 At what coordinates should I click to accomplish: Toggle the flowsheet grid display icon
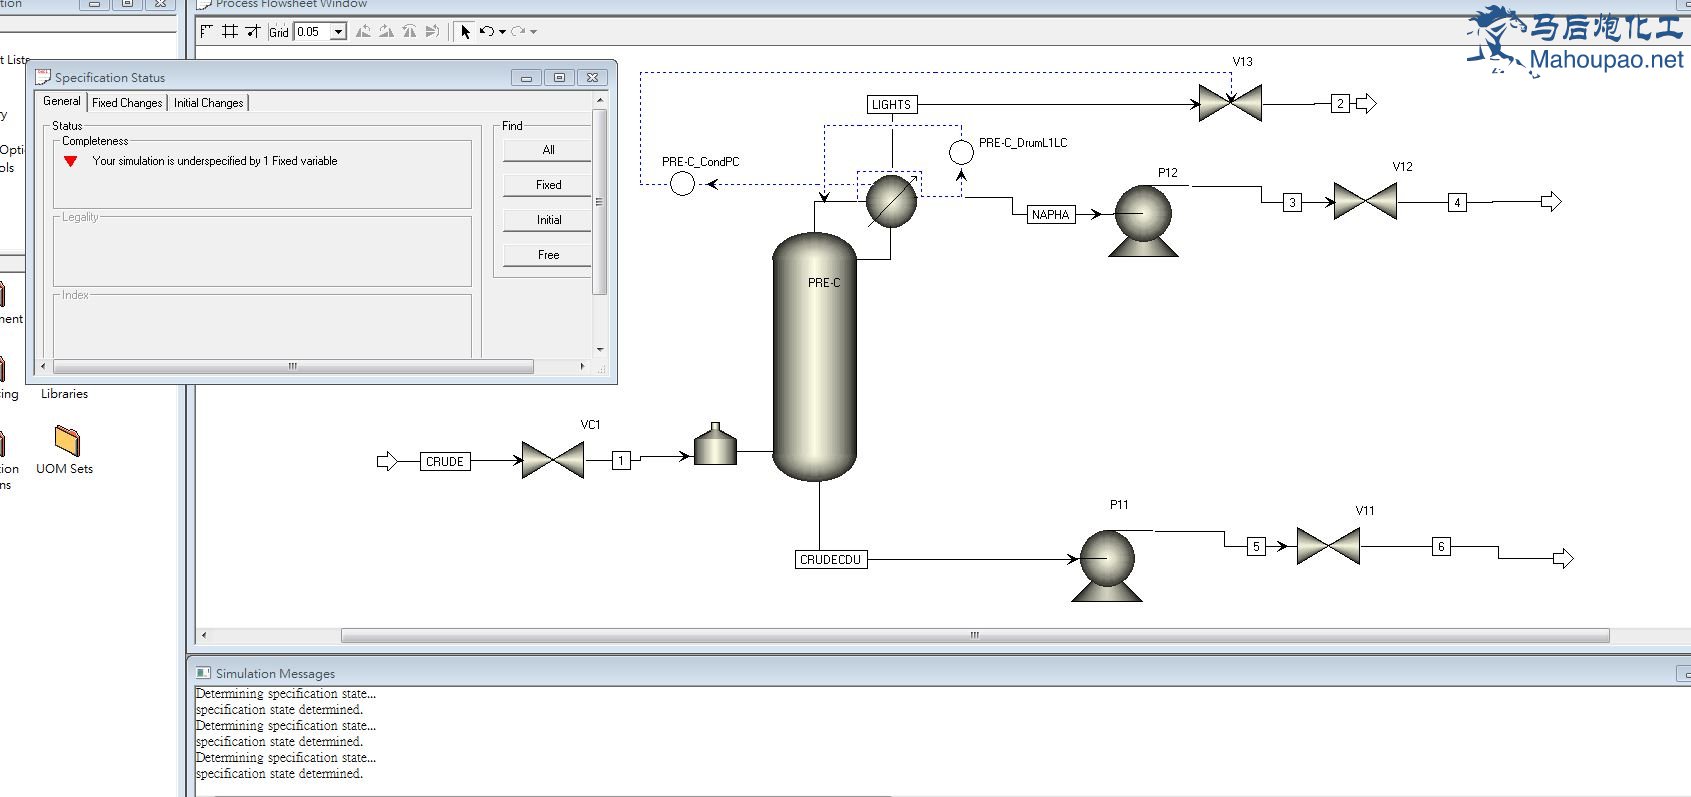click(x=230, y=31)
